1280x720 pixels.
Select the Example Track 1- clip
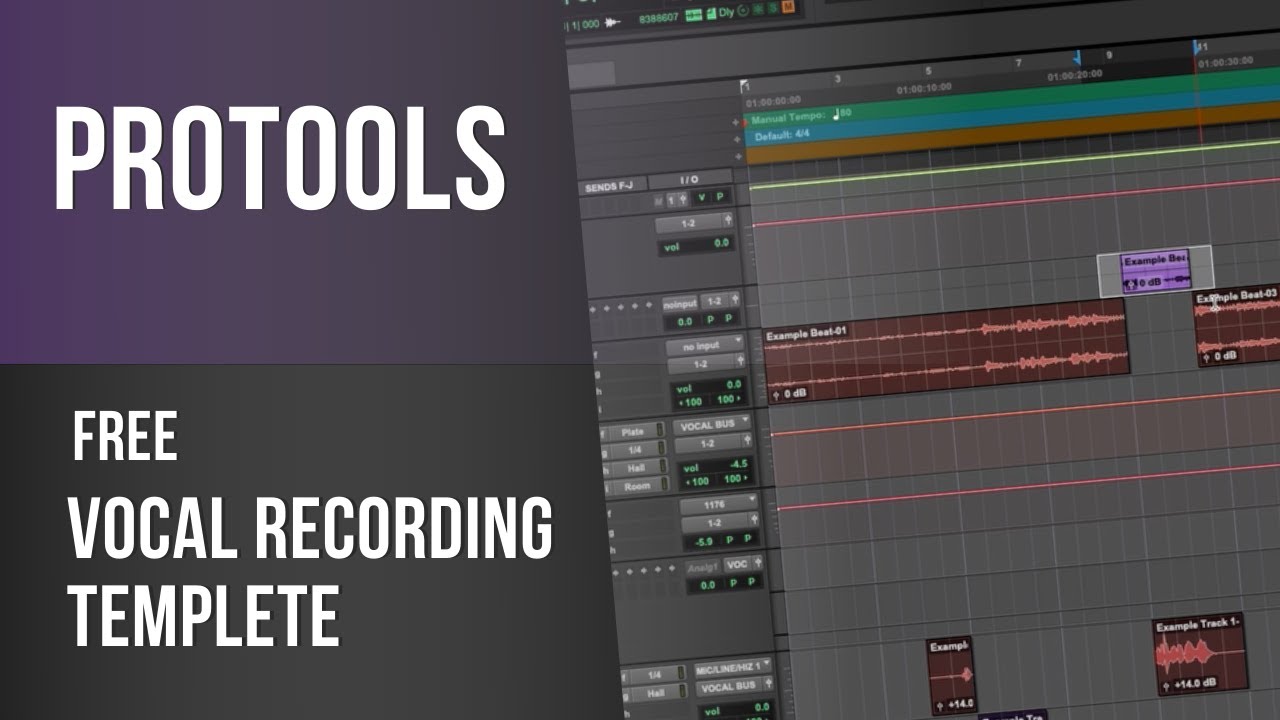pyautogui.click(x=1201, y=654)
